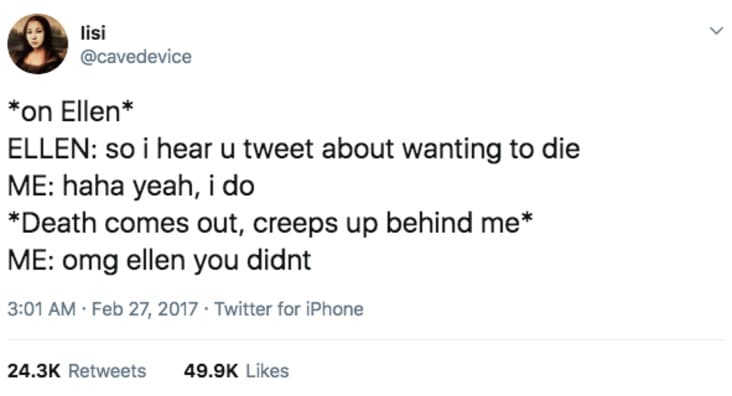The image size is (732, 396).
Task: Click the 'Death comes out' tweet line
Action: click(270, 223)
